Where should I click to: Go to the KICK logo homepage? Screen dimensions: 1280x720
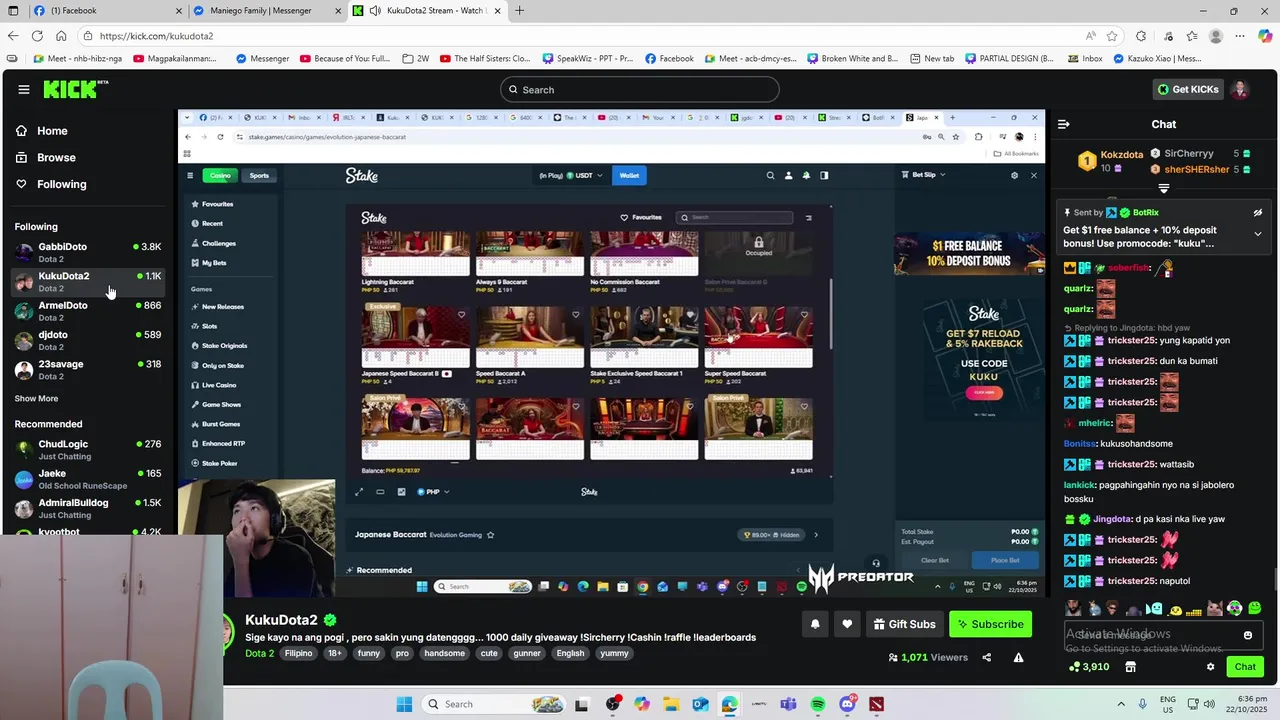[75, 89]
